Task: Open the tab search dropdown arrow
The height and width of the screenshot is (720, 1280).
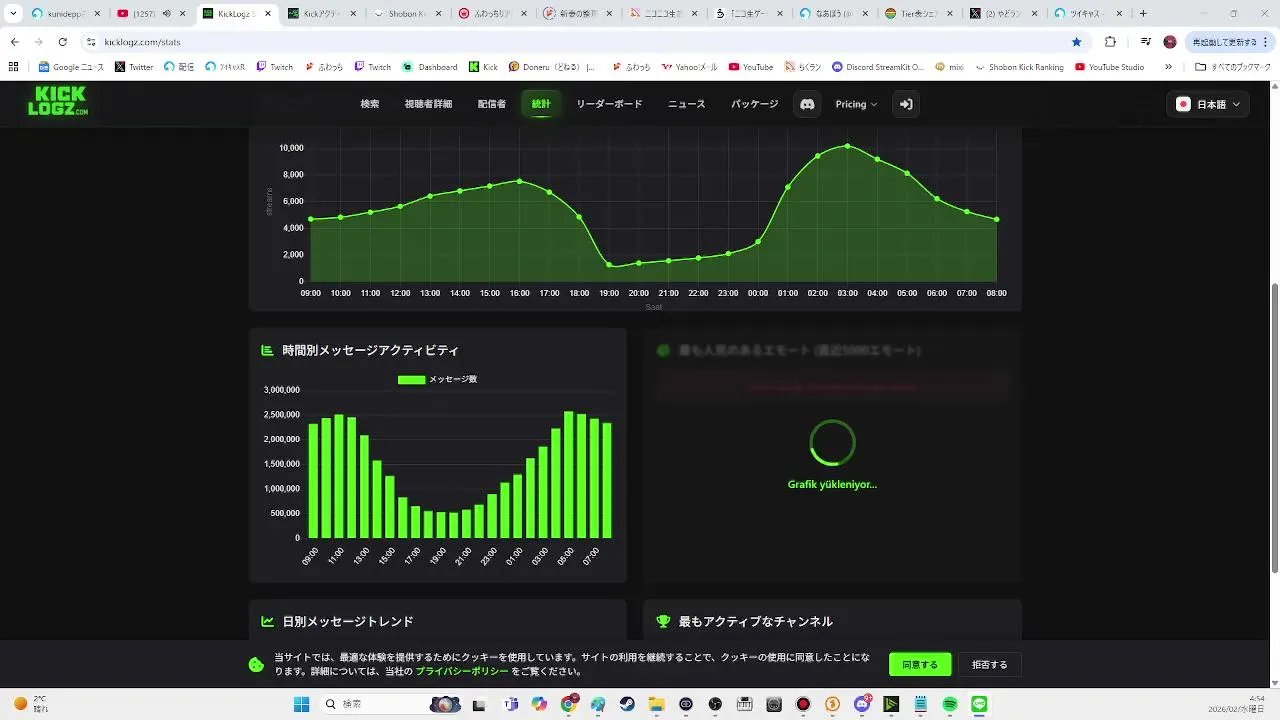Action: tap(14, 14)
